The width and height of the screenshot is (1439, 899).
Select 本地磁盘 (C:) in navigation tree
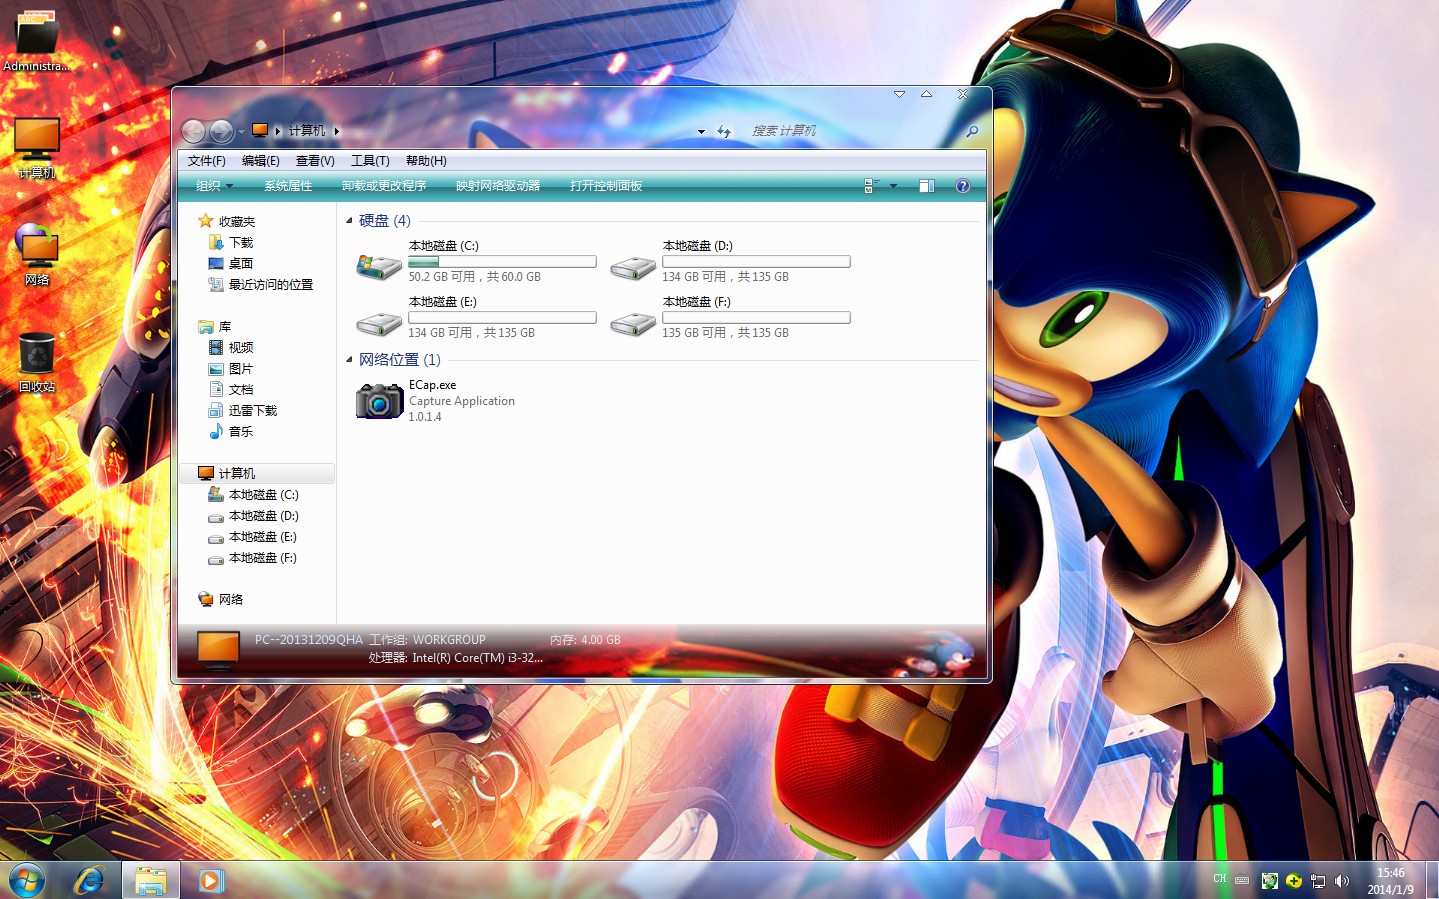(x=254, y=494)
